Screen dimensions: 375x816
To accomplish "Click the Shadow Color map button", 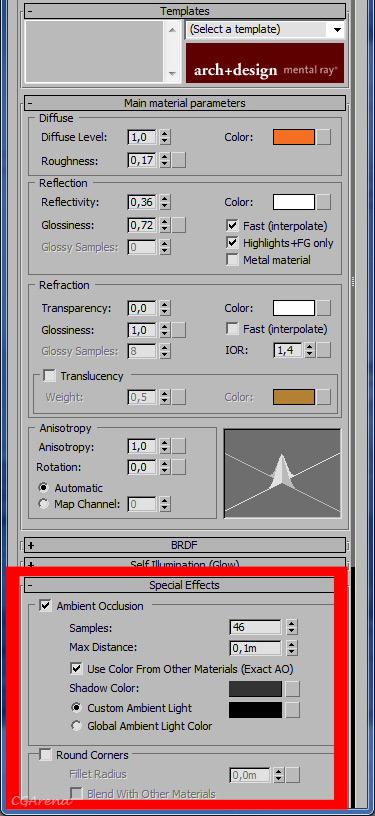I will [x=293, y=688].
